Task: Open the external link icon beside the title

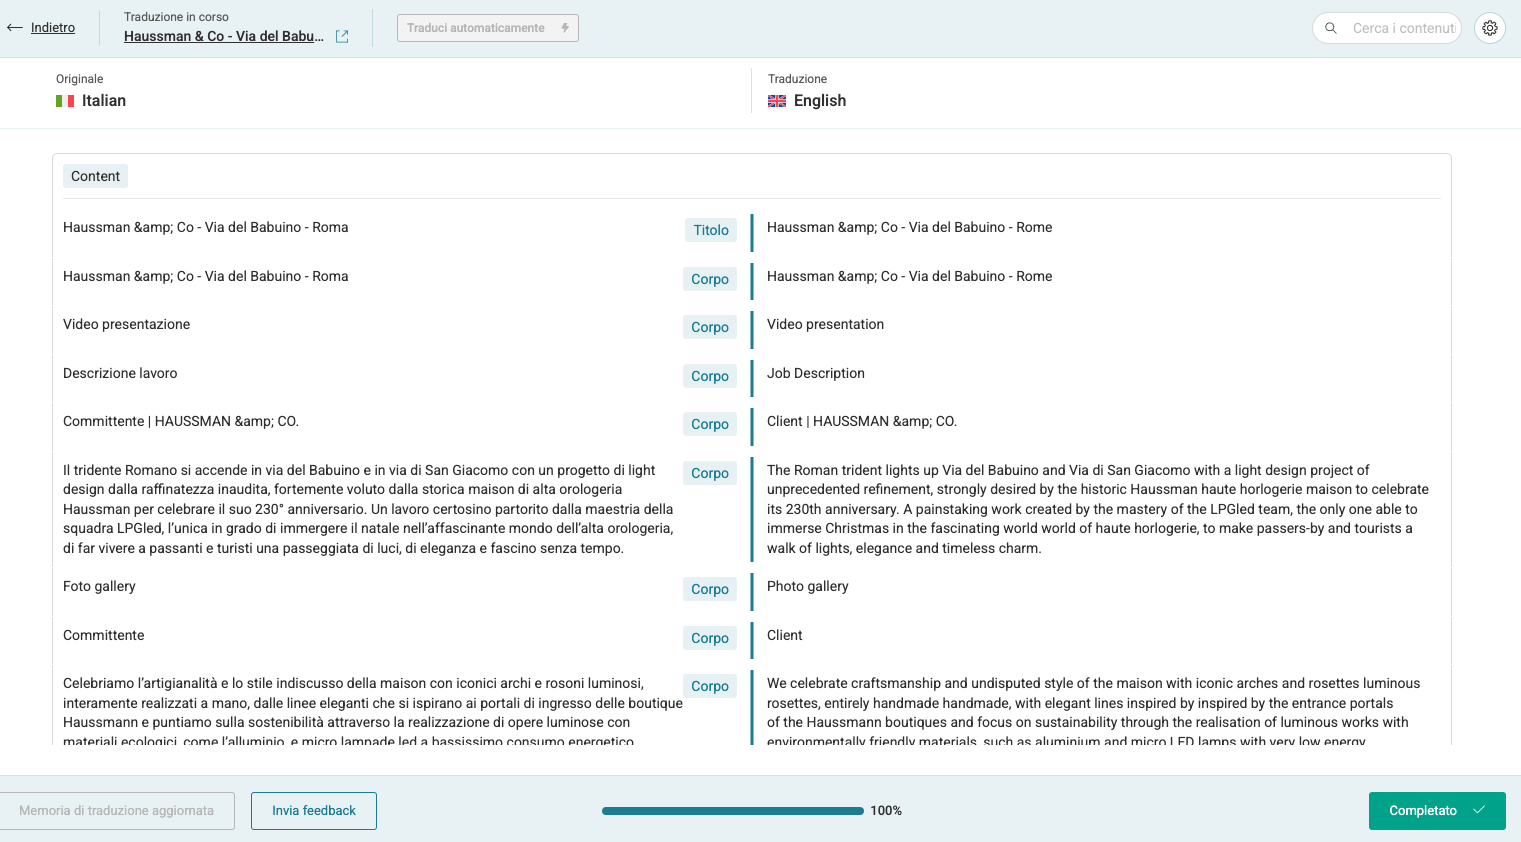Action: click(342, 36)
